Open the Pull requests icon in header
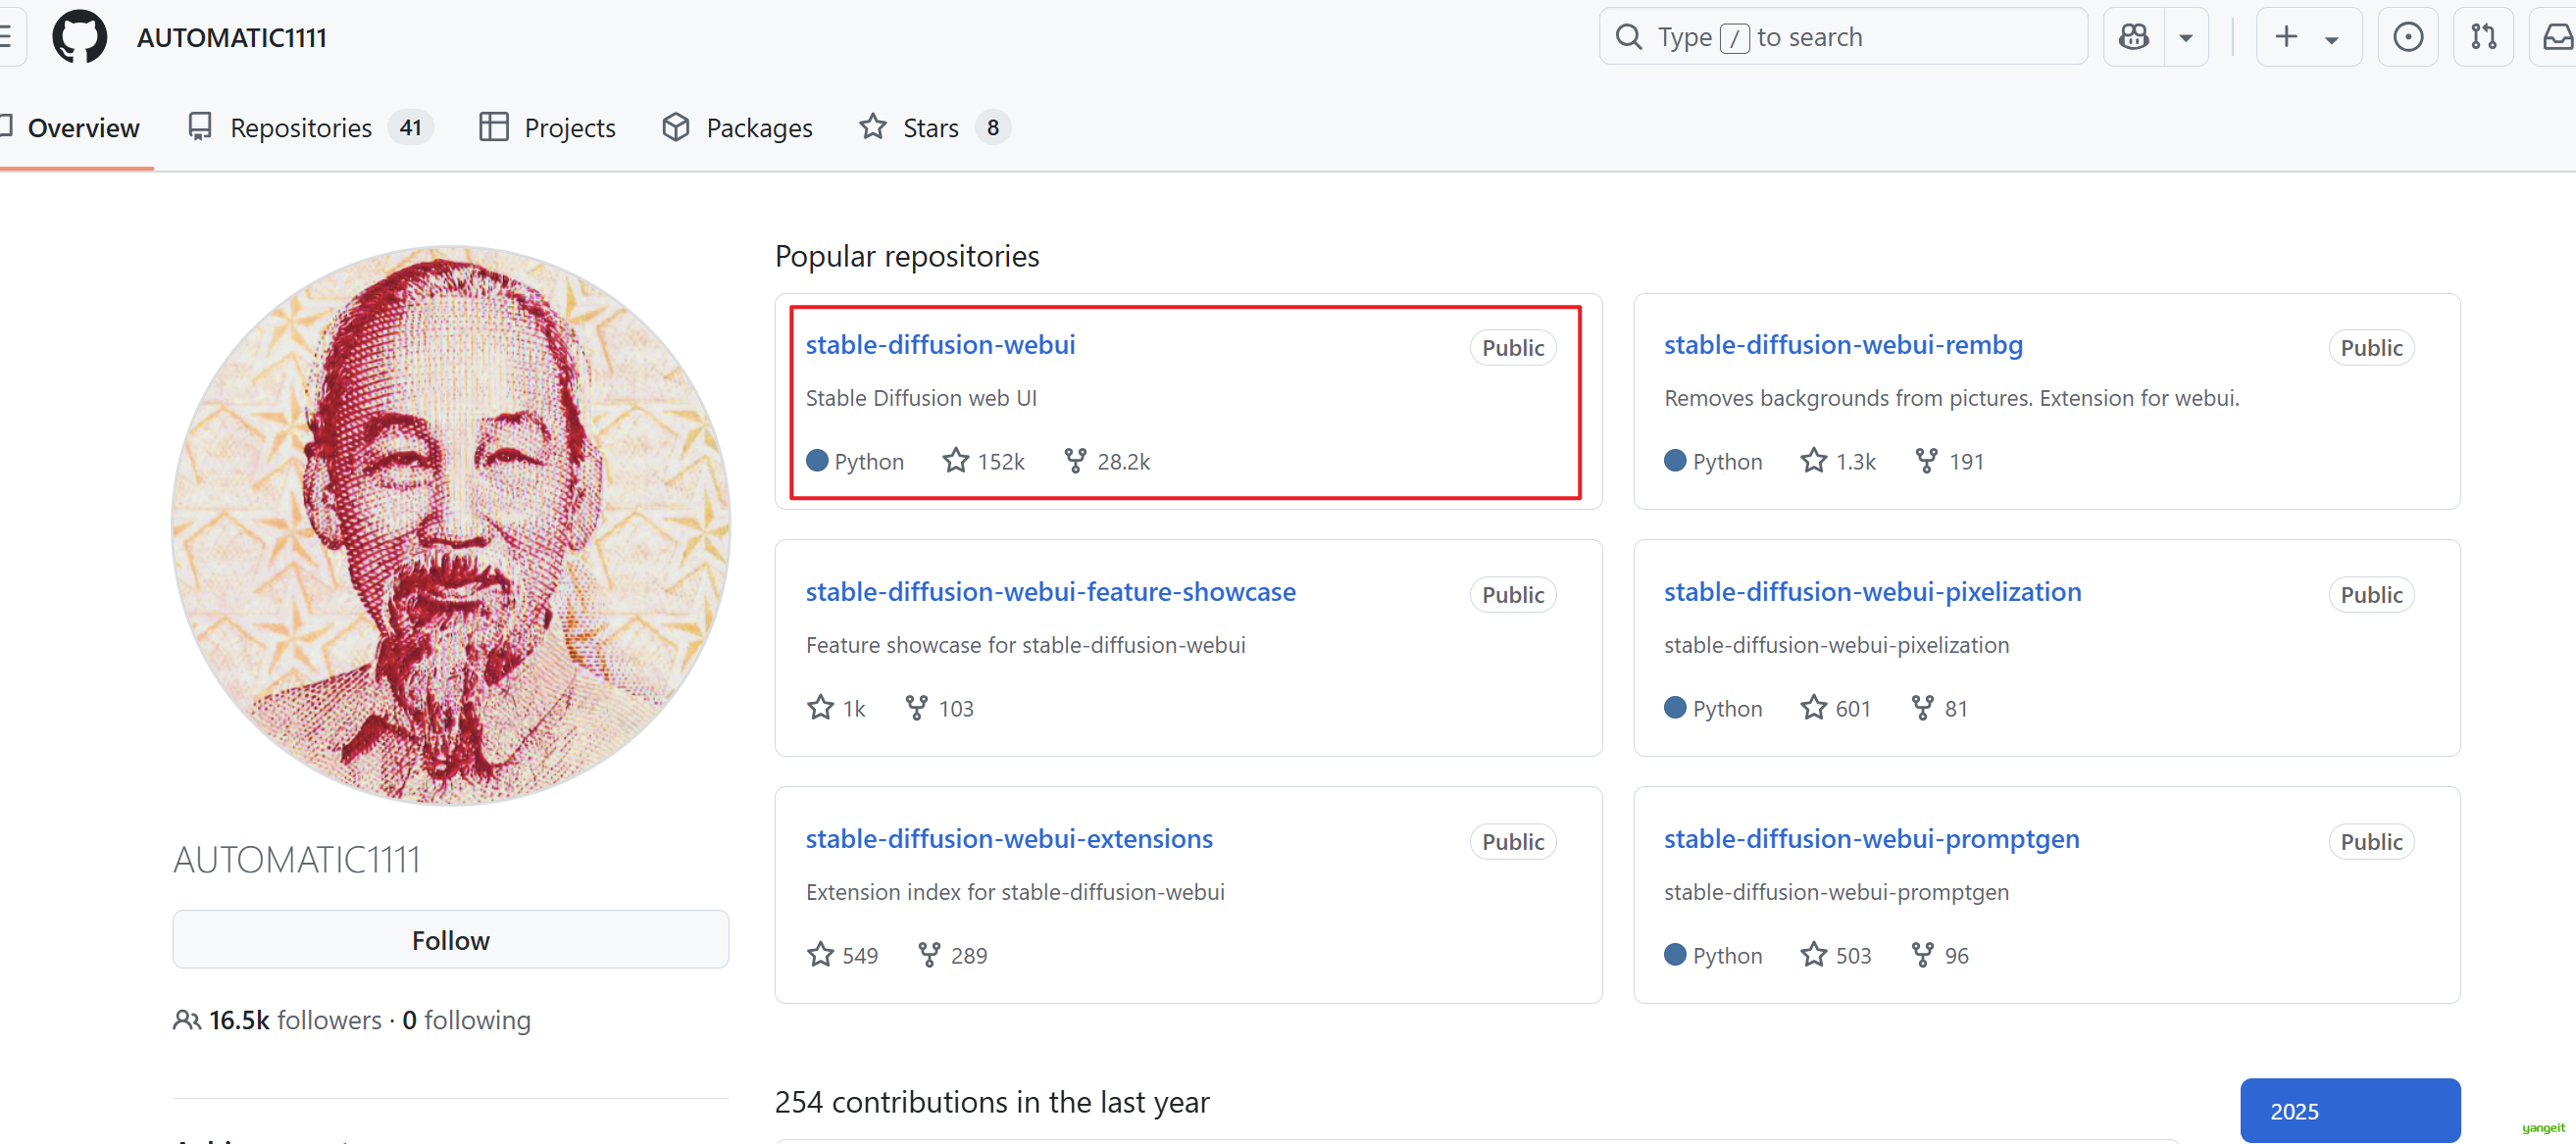2576x1144 pixels. (x=2483, y=37)
